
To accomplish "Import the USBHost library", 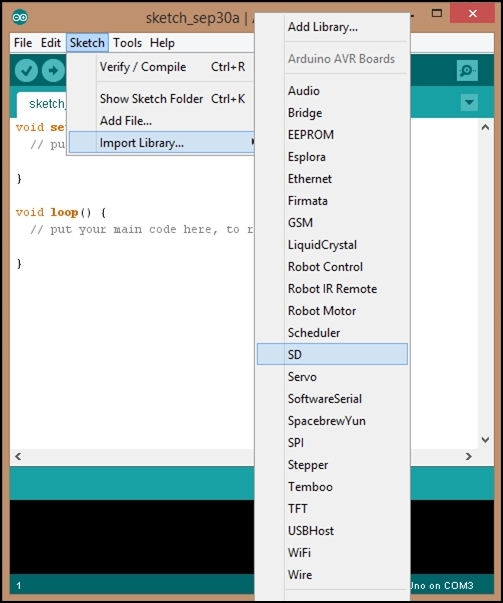I will [332, 530].
